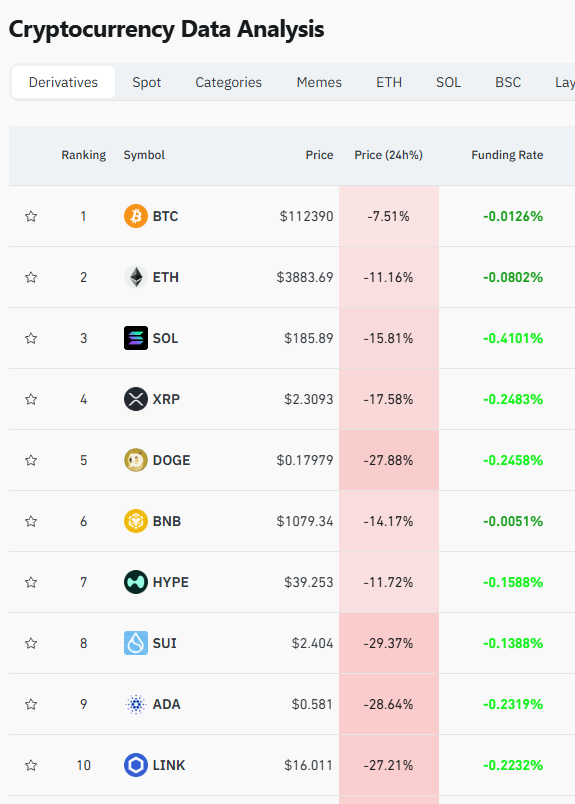Viewport: 575px width, 804px height.
Task: Click ETH price $3883.69
Action: pos(305,277)
